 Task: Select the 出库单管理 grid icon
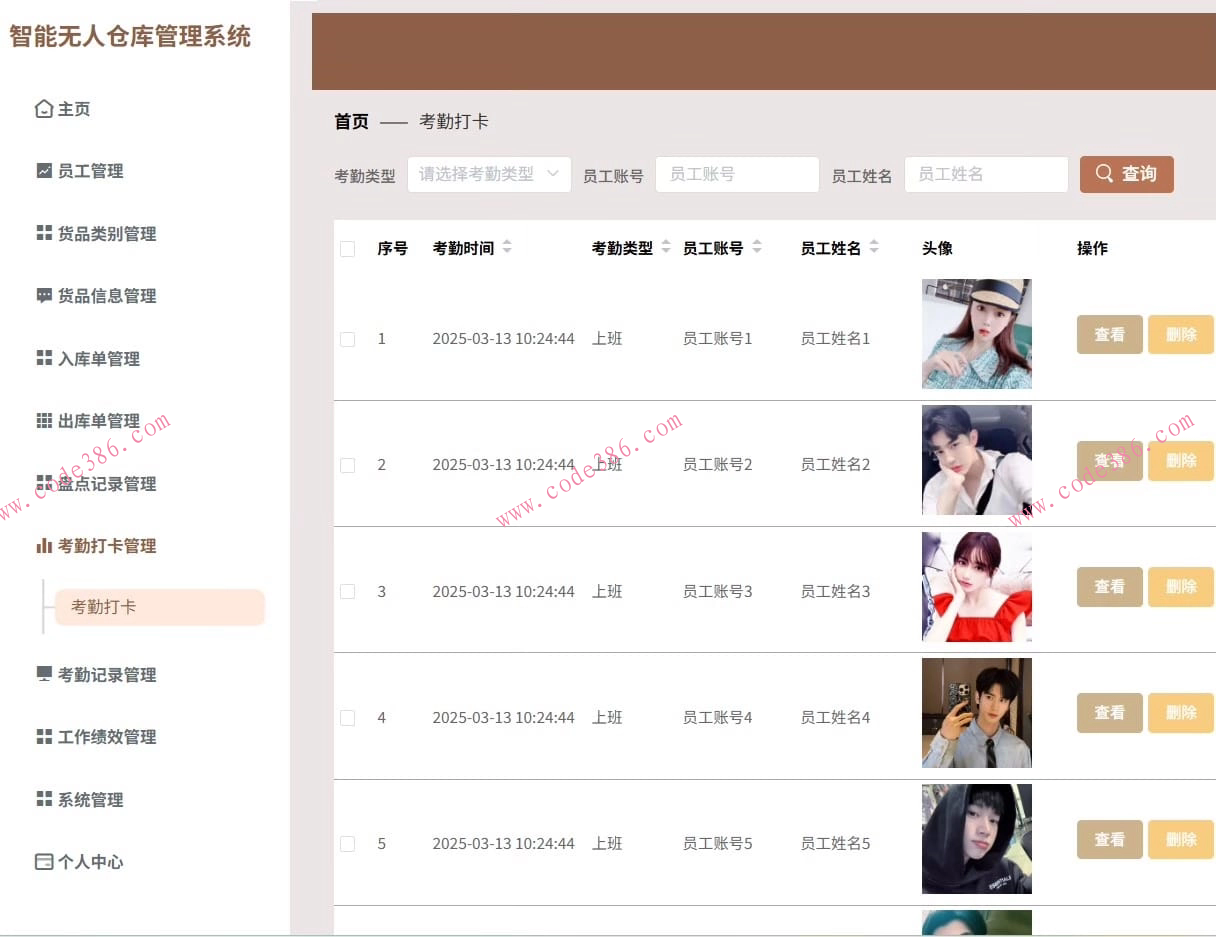click(42, 421)
